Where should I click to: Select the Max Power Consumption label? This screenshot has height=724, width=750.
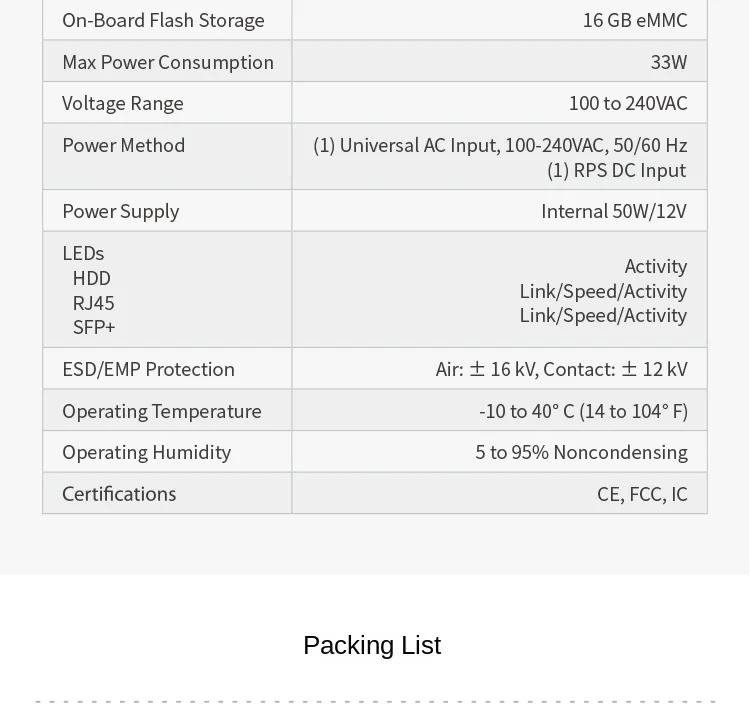pyautogui.click(x=168, y=62)
